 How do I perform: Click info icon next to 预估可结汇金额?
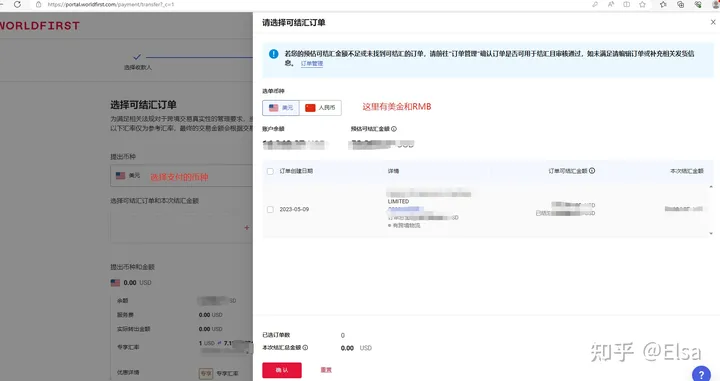point(394,129)
